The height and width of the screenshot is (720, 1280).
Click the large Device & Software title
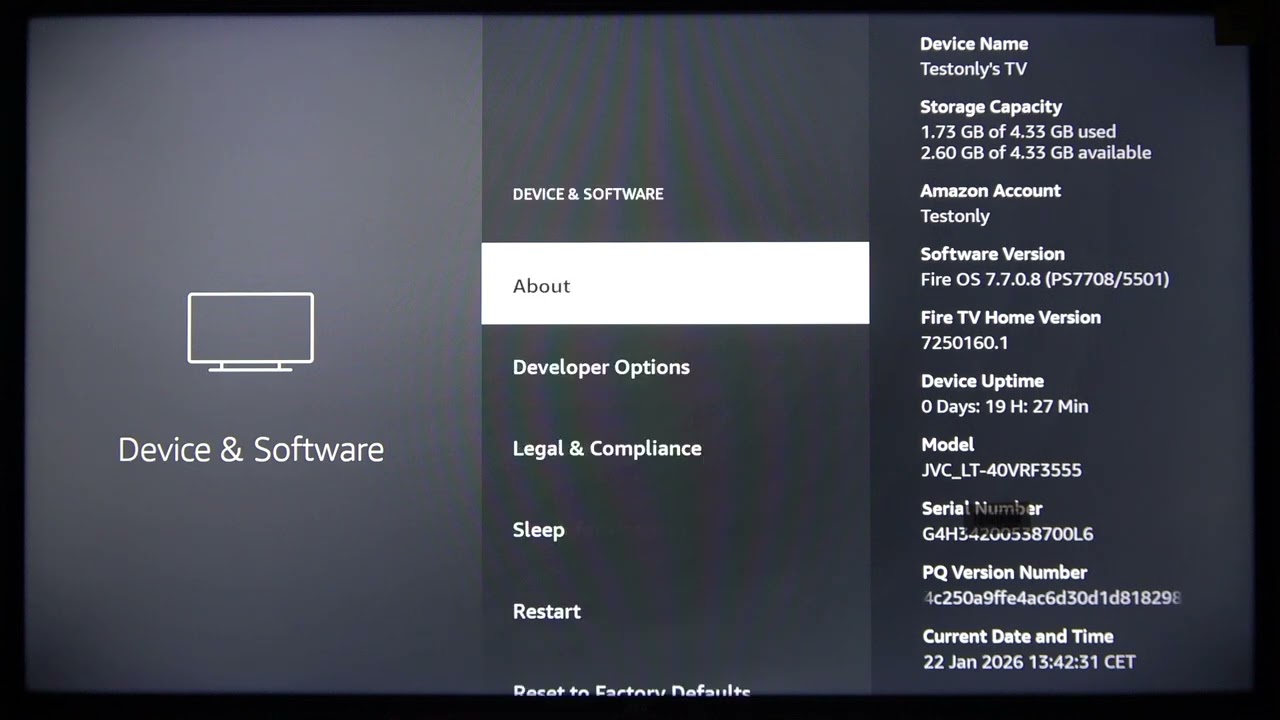[251, 449]
